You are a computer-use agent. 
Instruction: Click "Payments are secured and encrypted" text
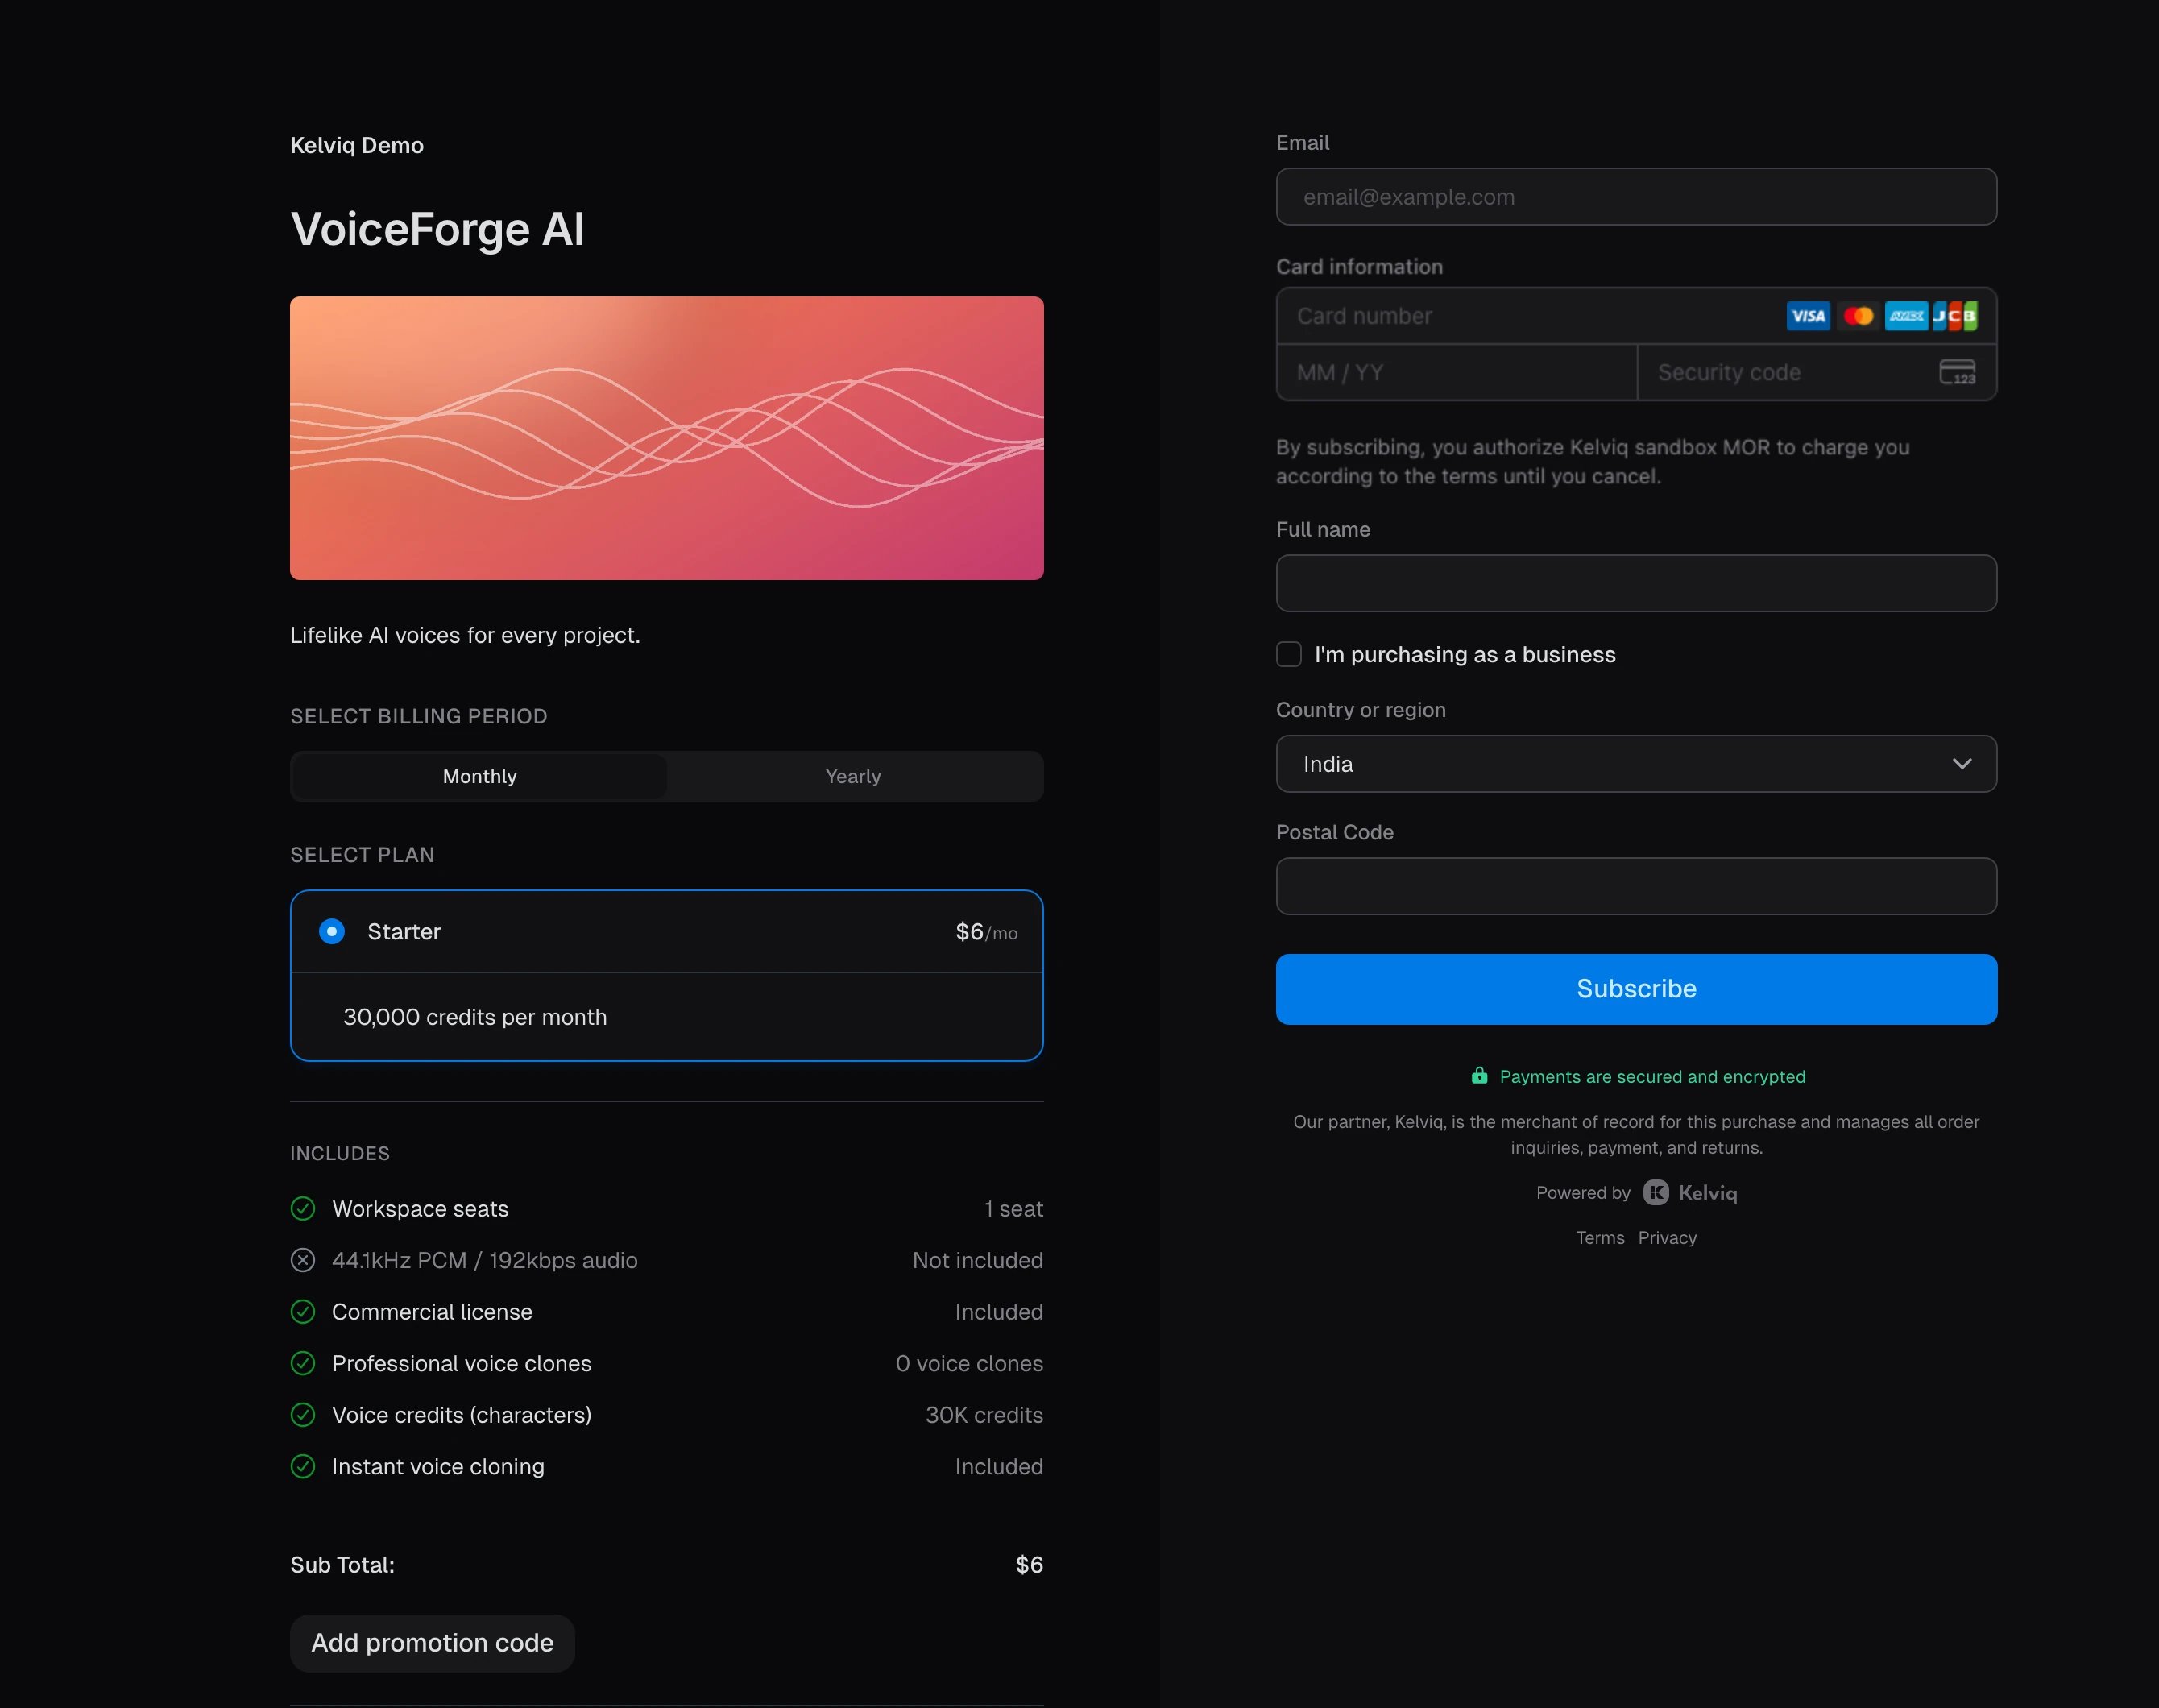coord(1652,1076)
